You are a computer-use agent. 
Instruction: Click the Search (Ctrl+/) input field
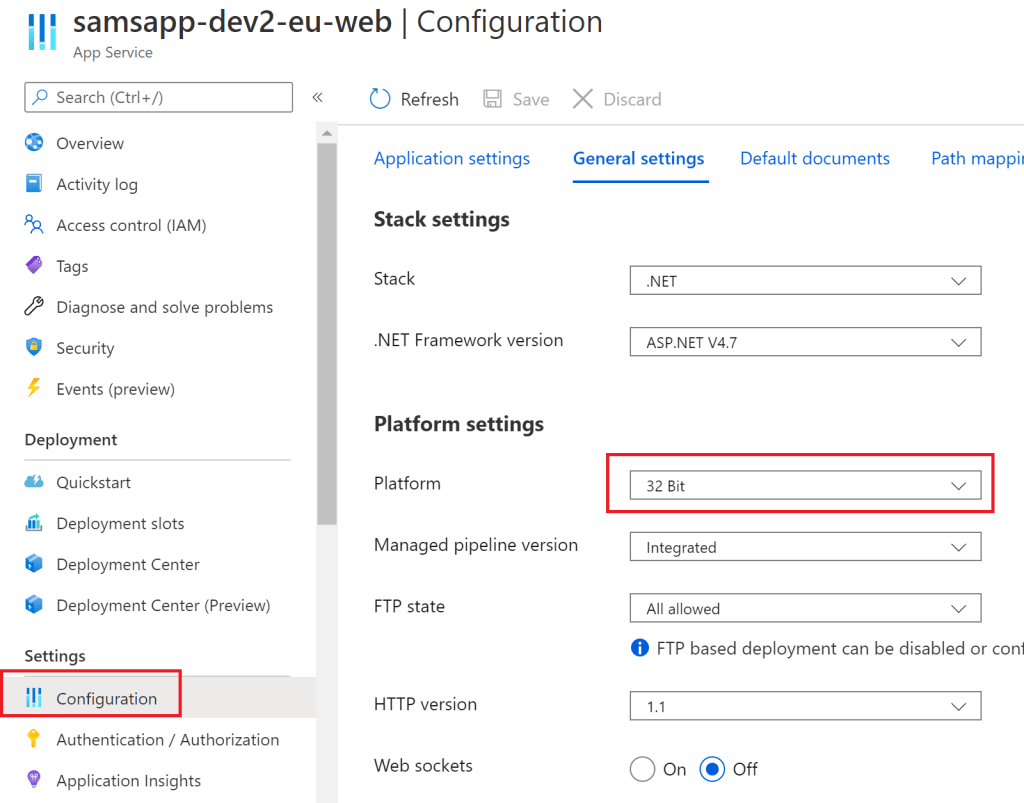(x=160, y=97)
